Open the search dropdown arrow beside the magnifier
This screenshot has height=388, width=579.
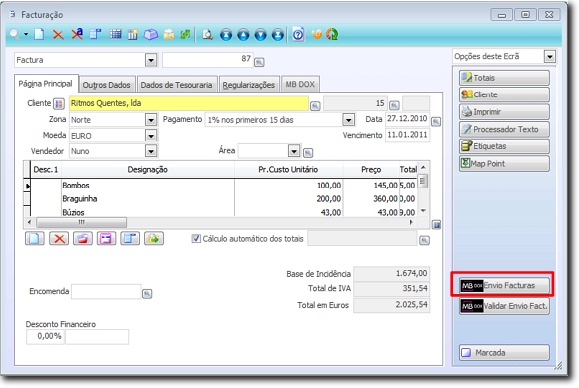(x=26, y=34)
